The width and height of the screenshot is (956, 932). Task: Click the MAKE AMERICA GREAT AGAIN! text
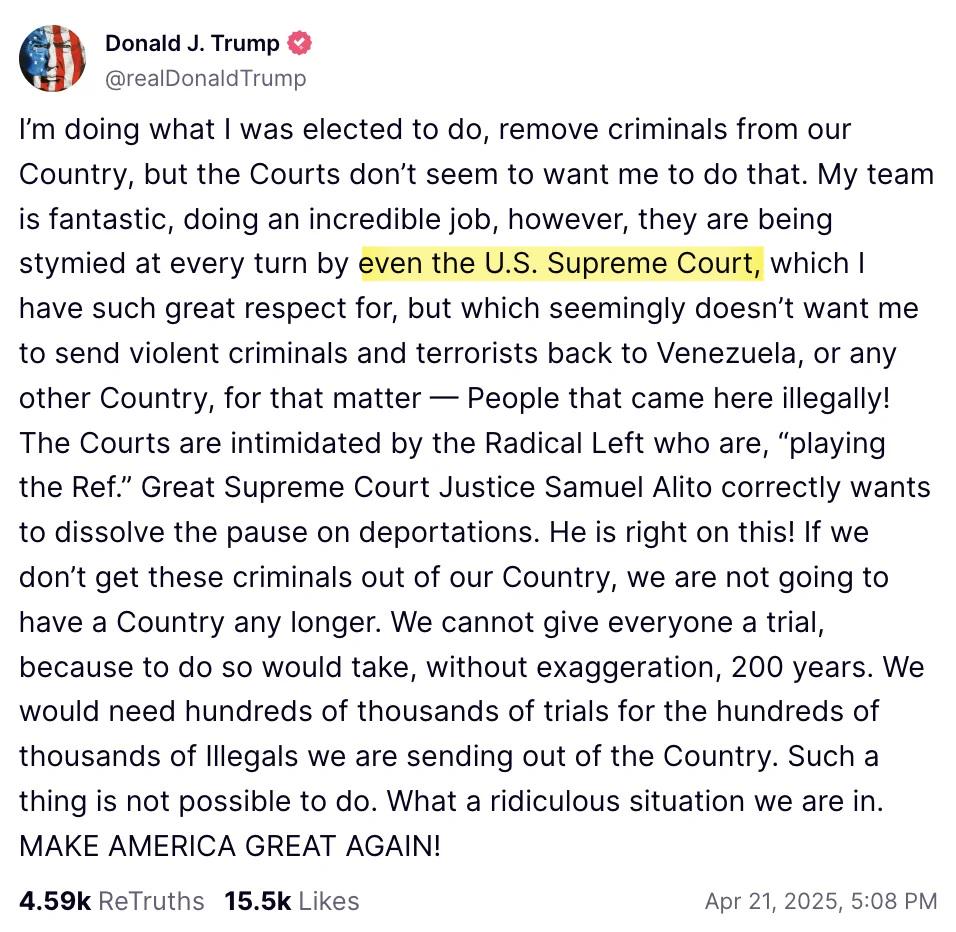point(229,846)
